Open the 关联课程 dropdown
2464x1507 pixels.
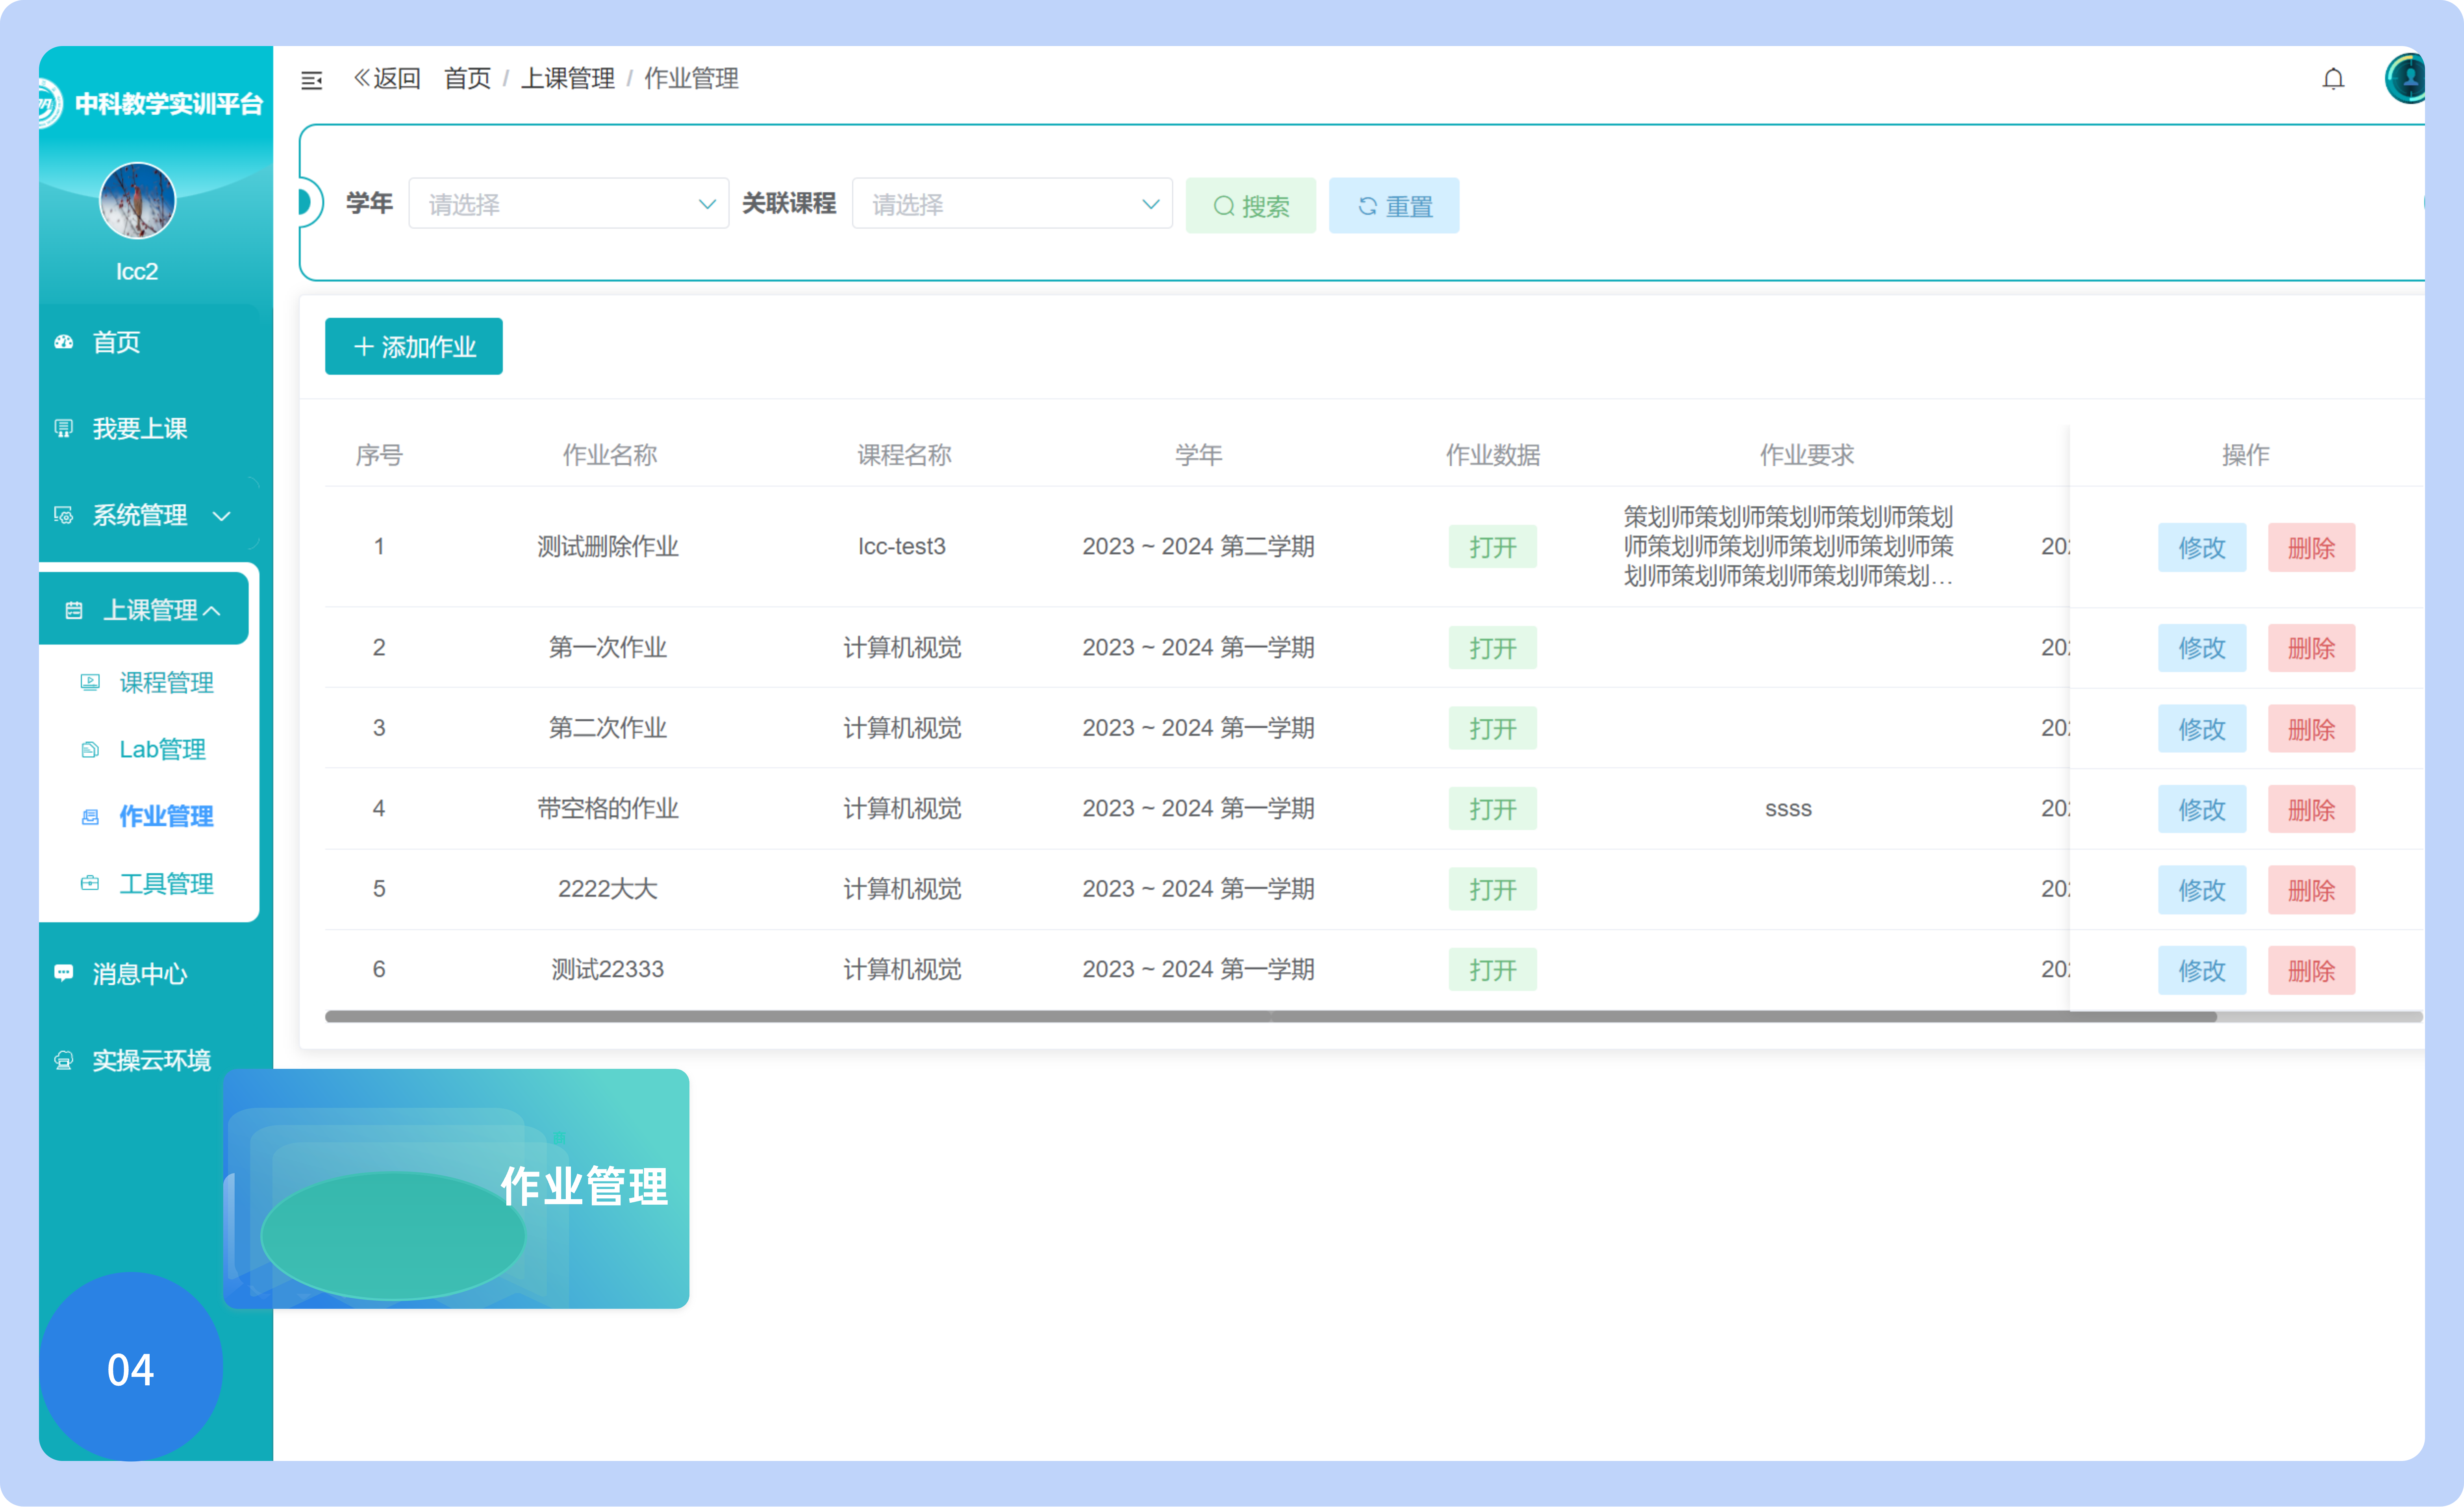[x=1012, y=204]
